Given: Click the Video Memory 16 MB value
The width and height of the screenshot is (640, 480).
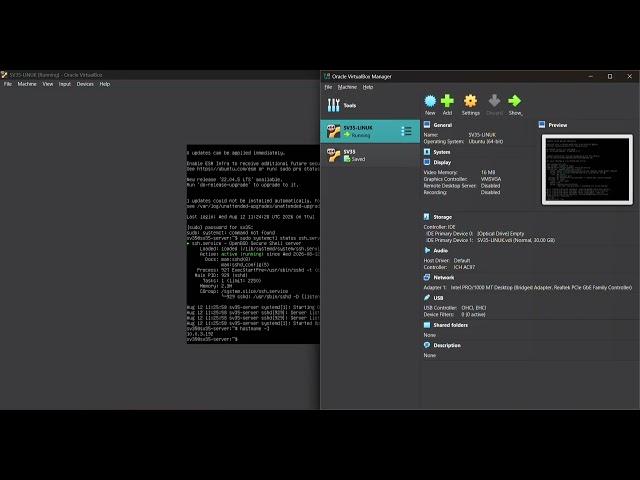Looking at the screenshot, I should click(x=488, y=173).
